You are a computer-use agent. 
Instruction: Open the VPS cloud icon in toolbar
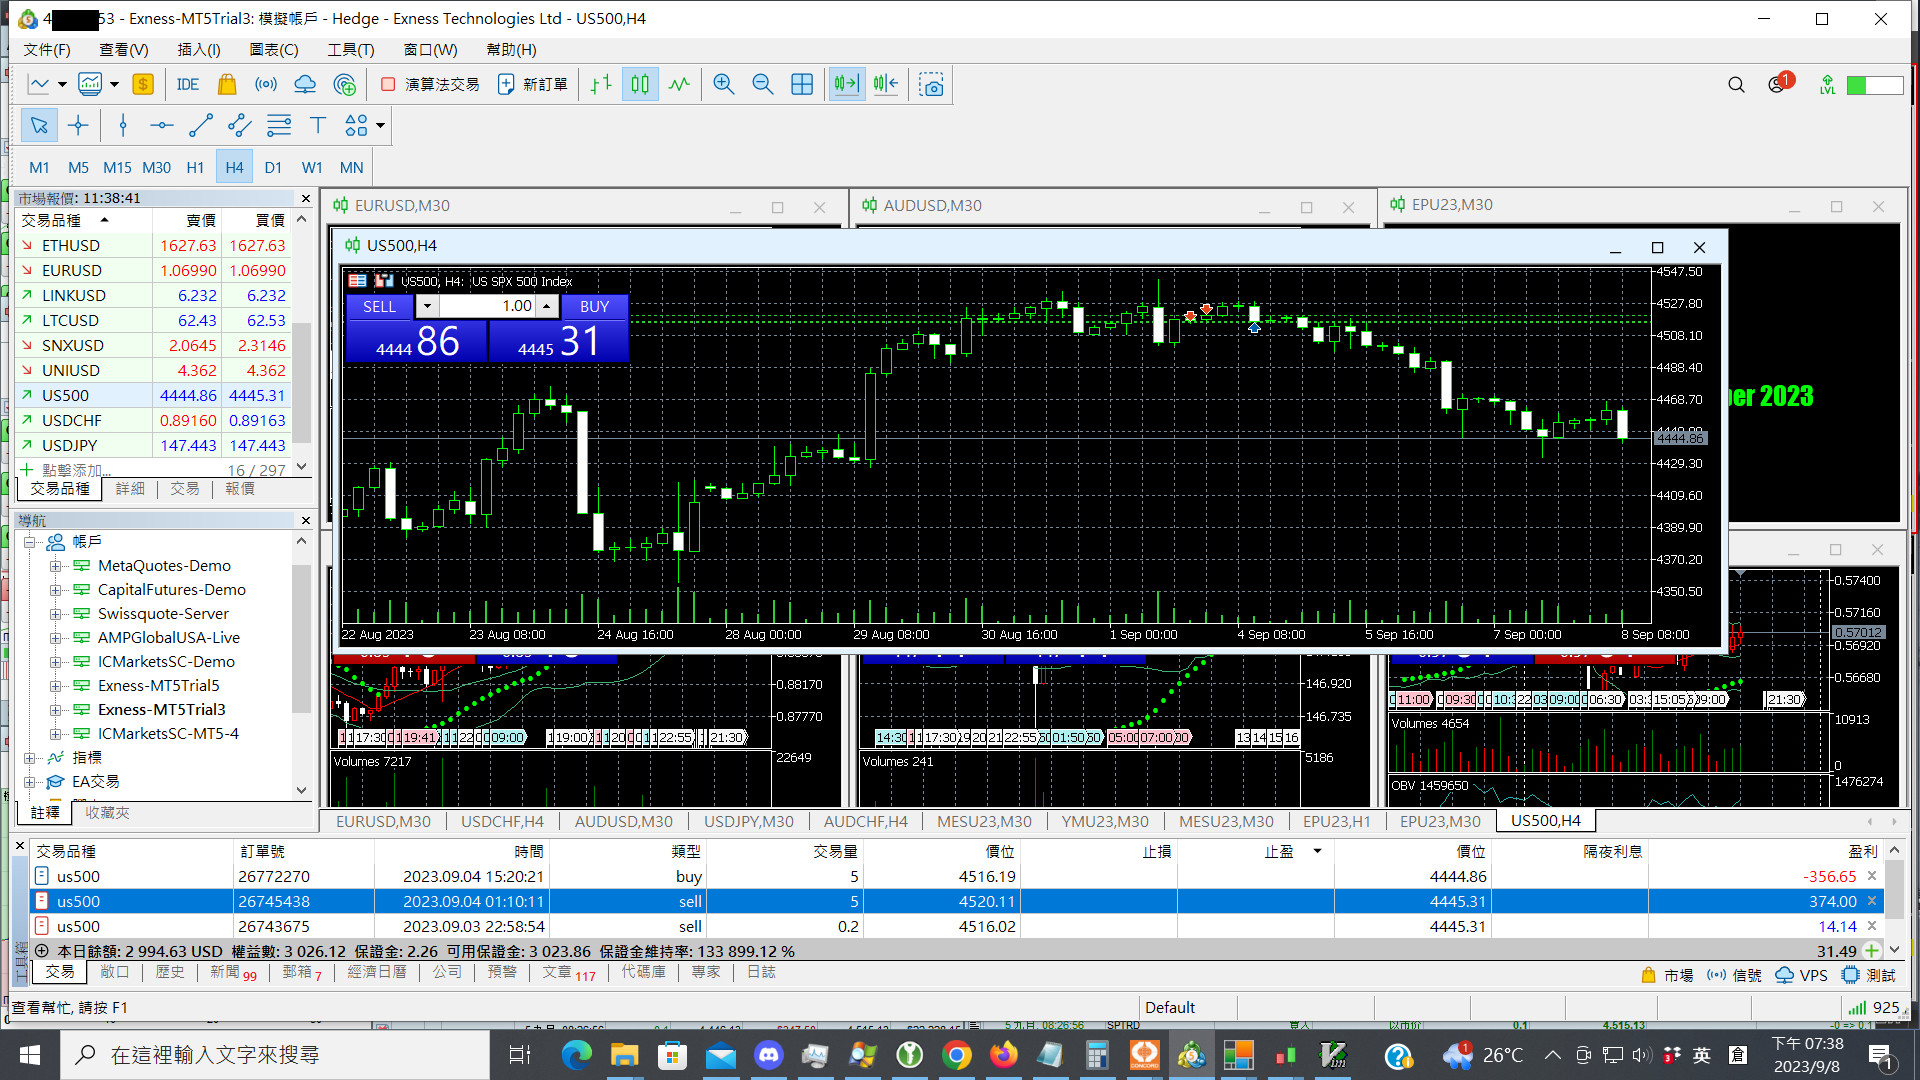(x=305, y=85)
